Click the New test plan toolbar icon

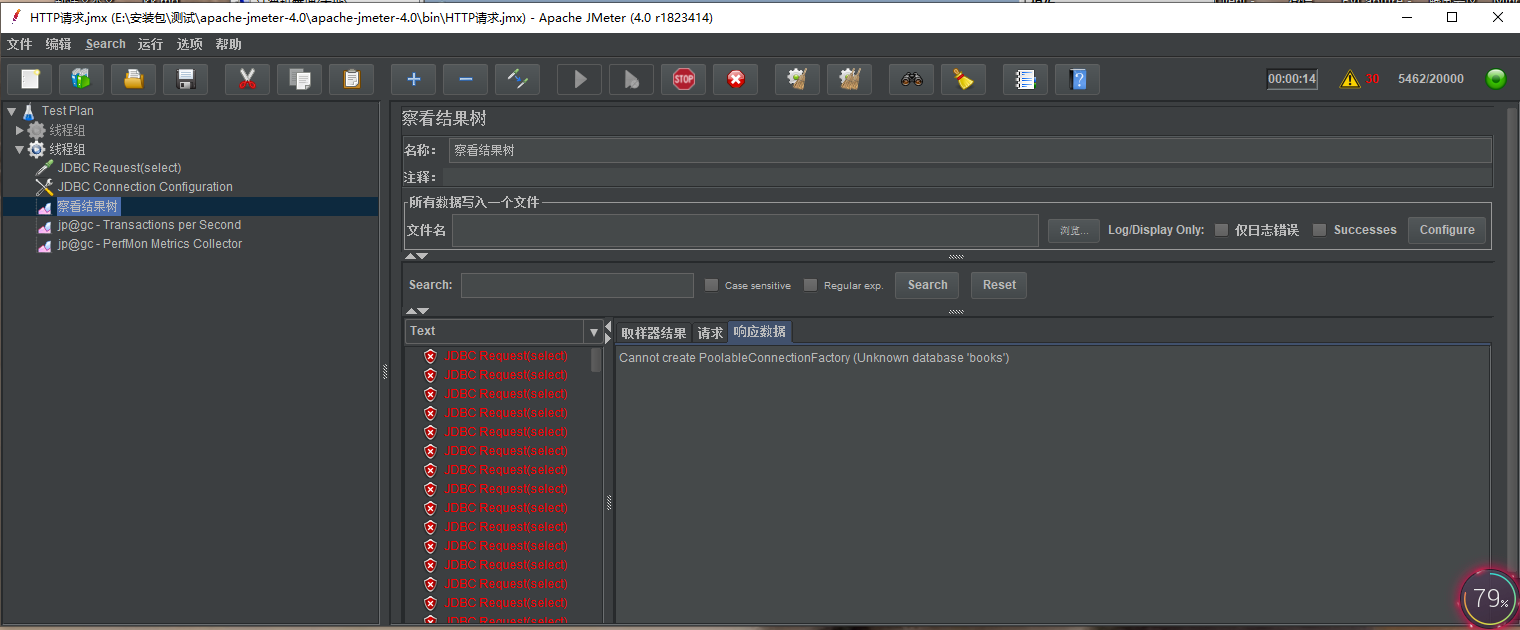click(30, 79)
